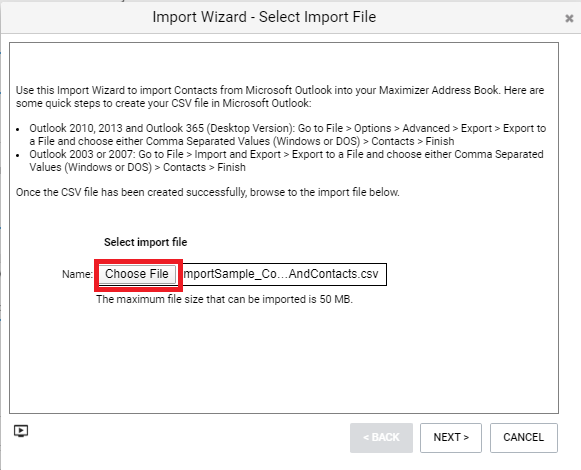
Task: Click the disabled Back button
Action: point(381,438)
